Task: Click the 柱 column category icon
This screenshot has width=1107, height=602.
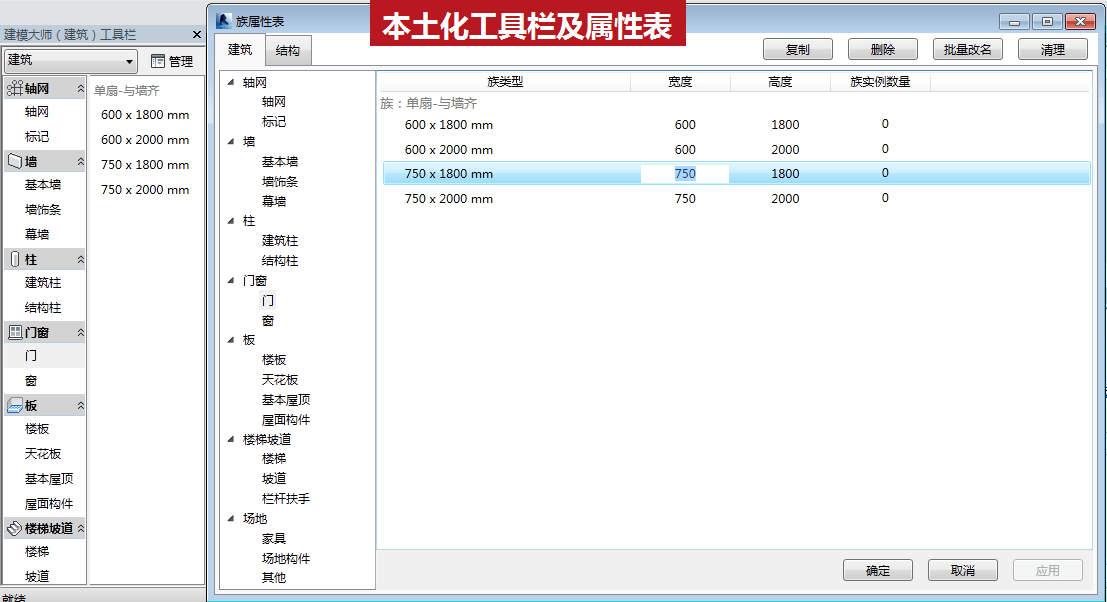Action: click(x=14, y=259)
